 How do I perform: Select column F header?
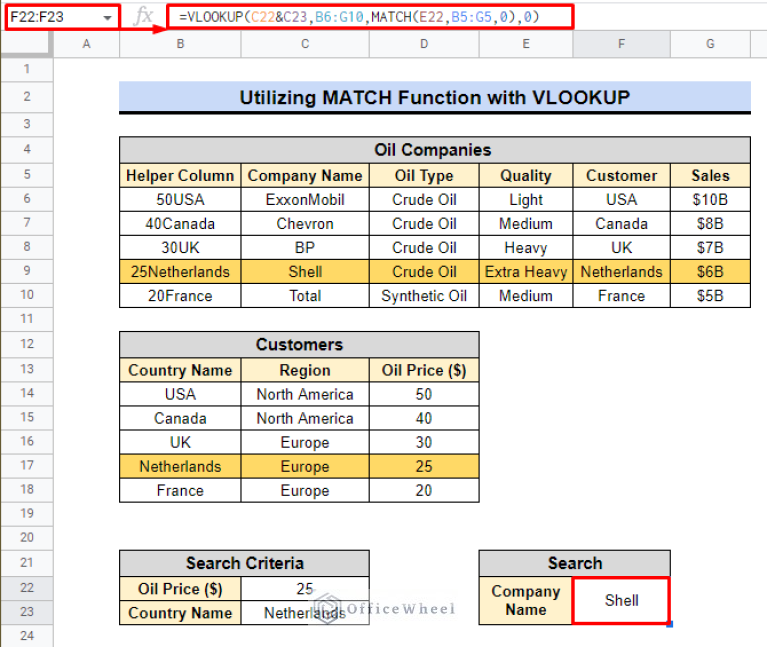tap(621, 44)
